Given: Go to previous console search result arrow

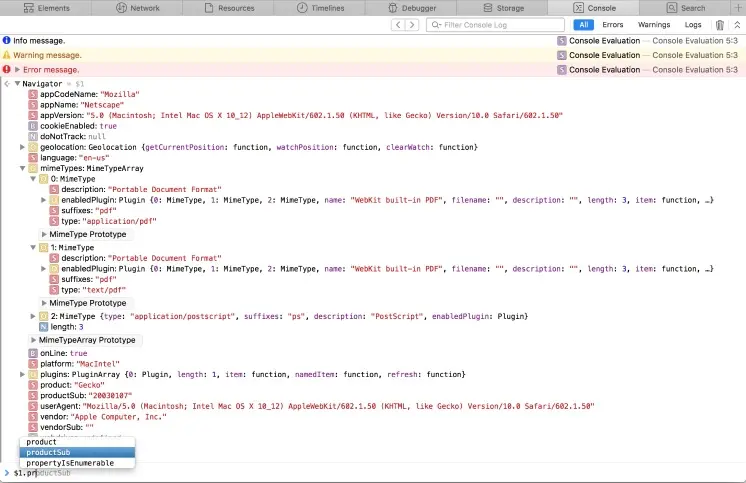Looking at the screenshot, I should pyautogui.click(x=398, y=25).
